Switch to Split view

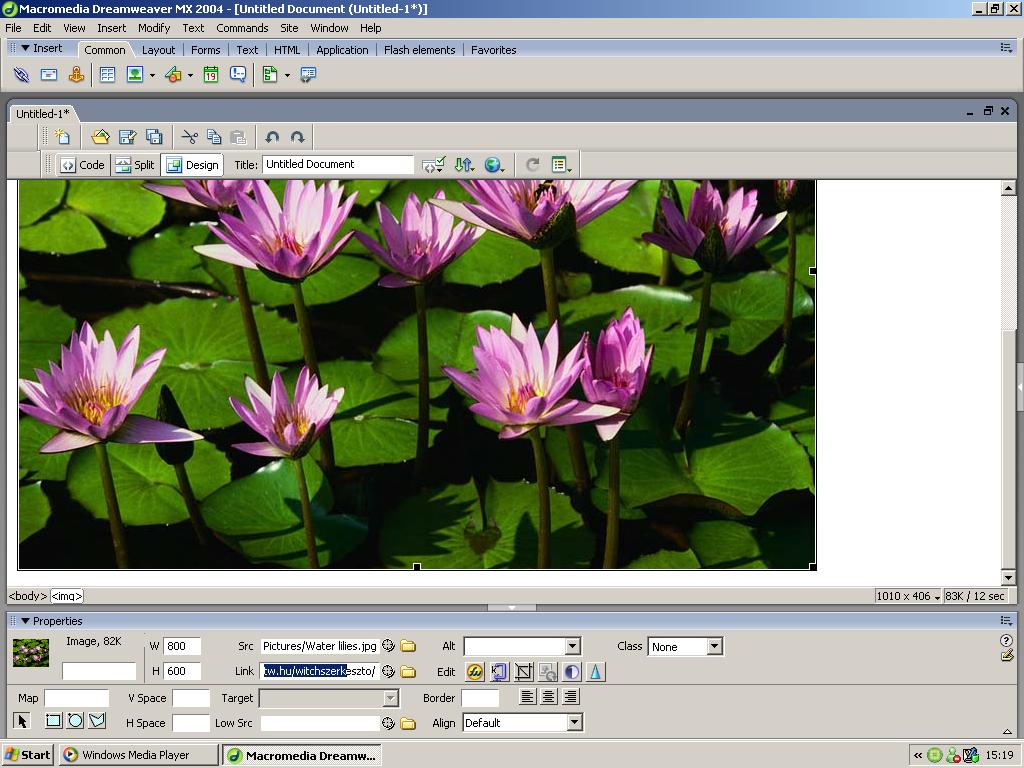tap(135, 165)
